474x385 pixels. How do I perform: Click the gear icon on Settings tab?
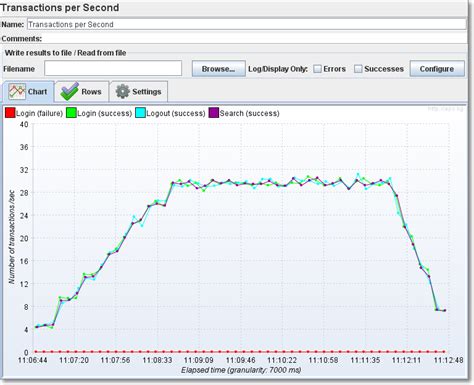click(122, 91)
